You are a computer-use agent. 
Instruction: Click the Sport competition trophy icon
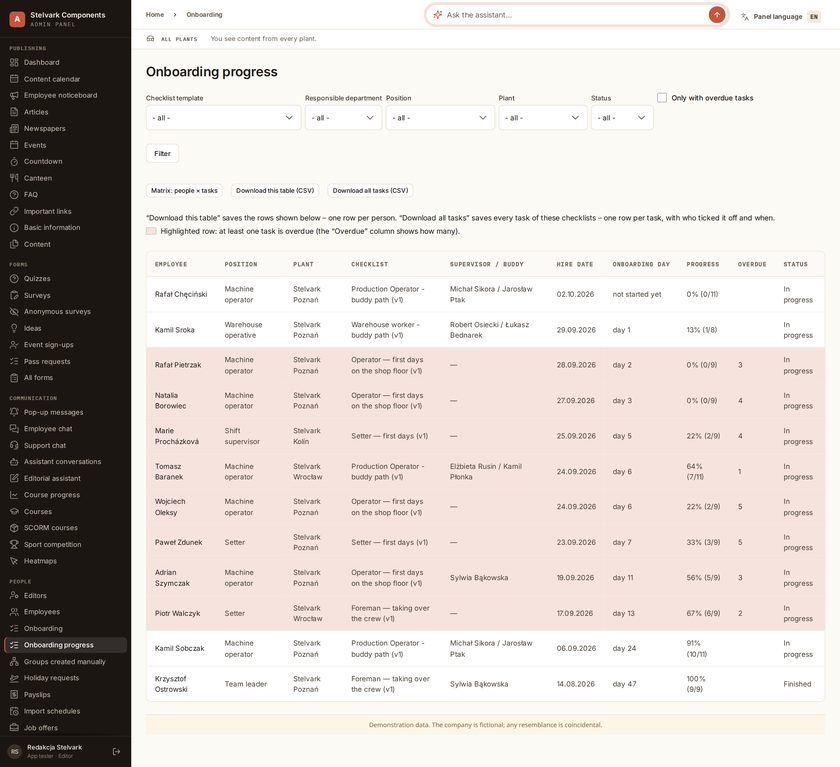pos(14,545)
